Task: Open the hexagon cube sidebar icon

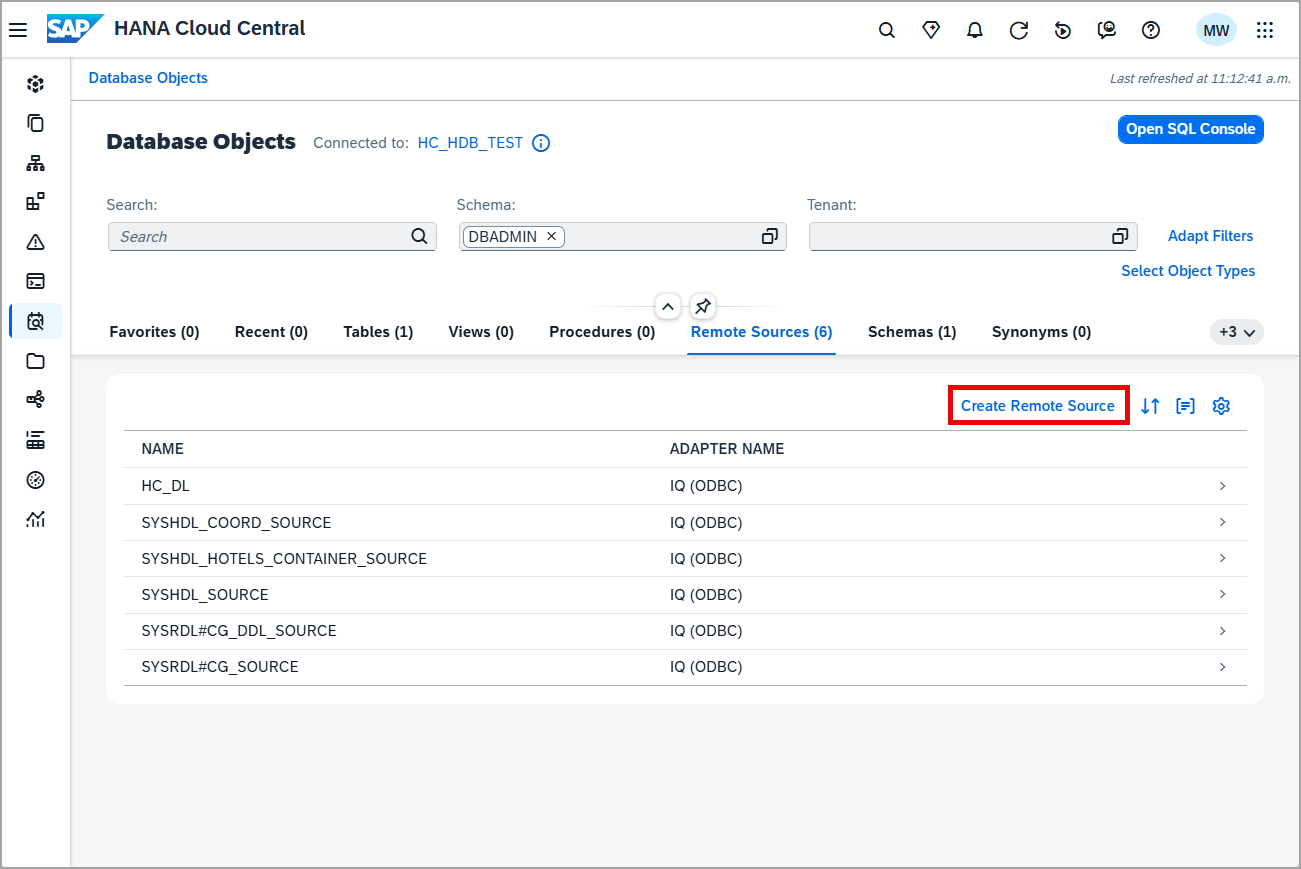Action: pos(36,84)
